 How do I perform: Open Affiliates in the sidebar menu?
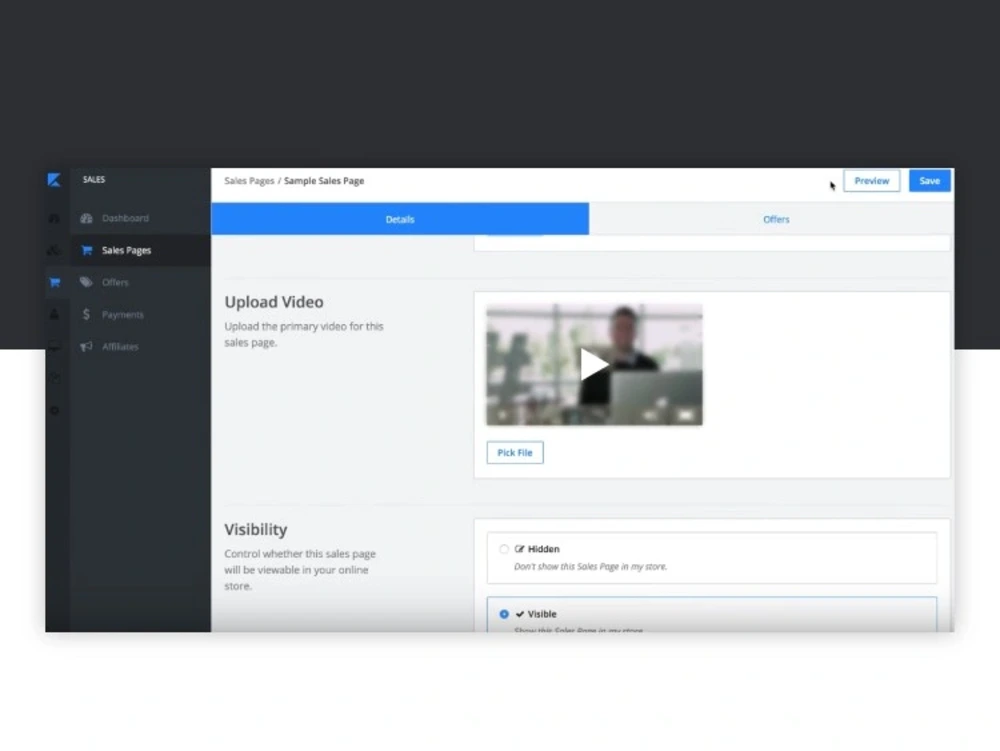pyautogui.click(x=140, y=346)
